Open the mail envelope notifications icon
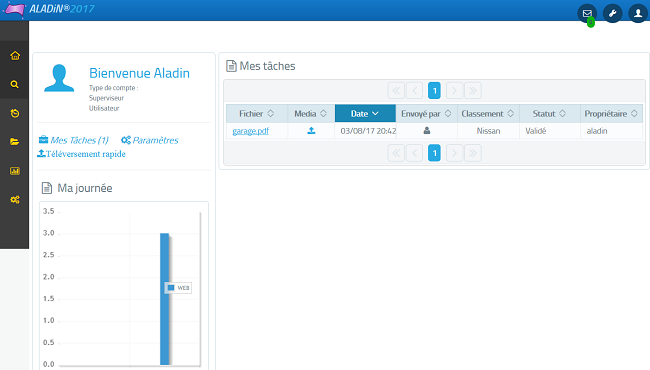Screen dimensions: 650x370 click(587, 14)
